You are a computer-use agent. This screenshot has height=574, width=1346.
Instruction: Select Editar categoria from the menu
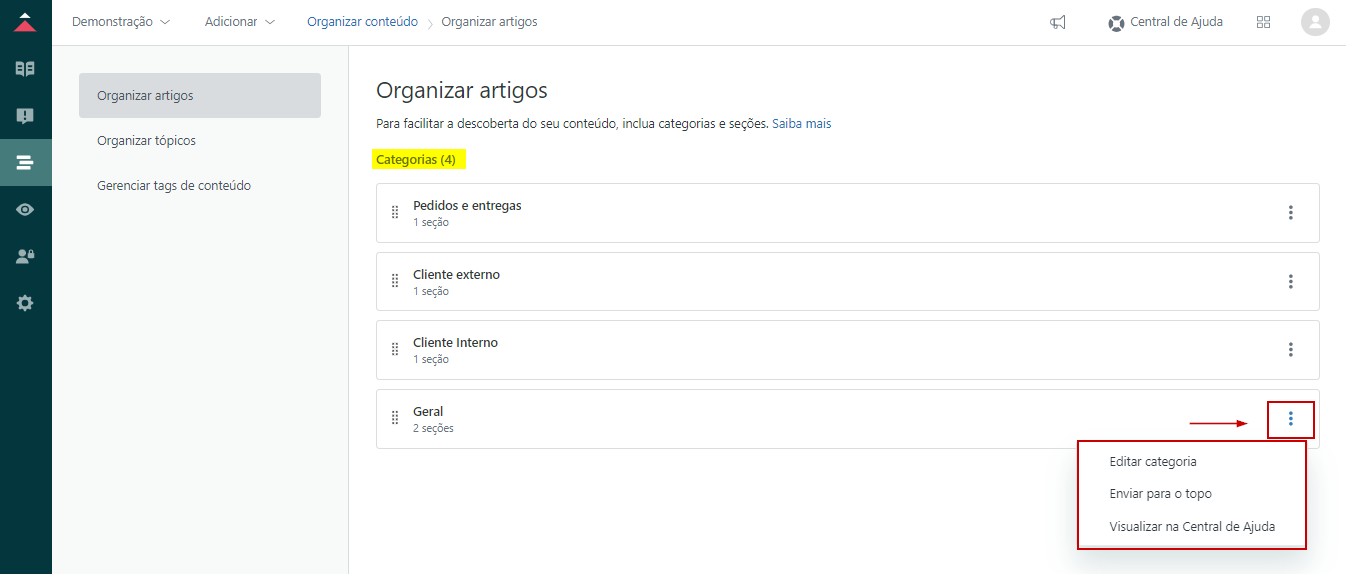click(x=1153, y=462)
